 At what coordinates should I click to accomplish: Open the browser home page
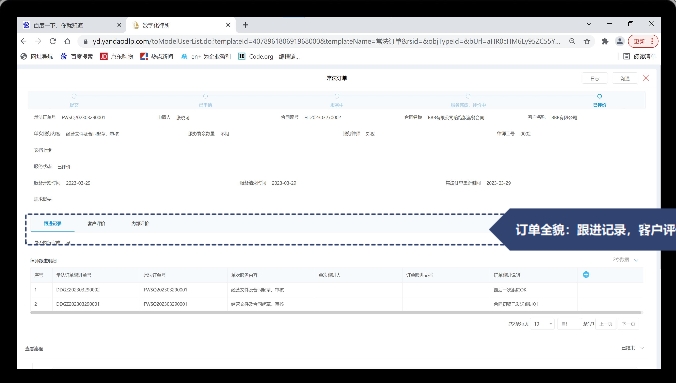67,41
